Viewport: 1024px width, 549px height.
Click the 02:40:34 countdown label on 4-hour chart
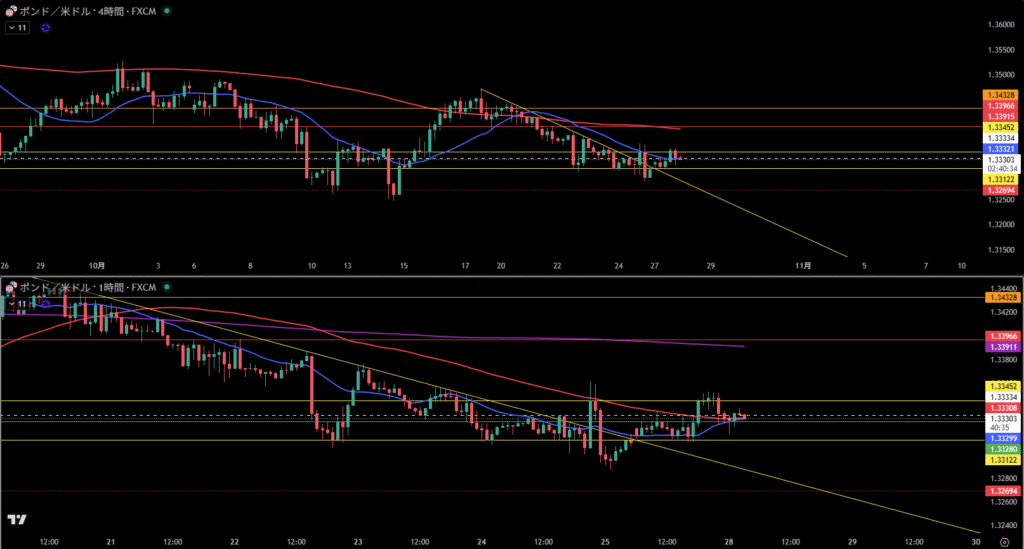(1001, 169)
